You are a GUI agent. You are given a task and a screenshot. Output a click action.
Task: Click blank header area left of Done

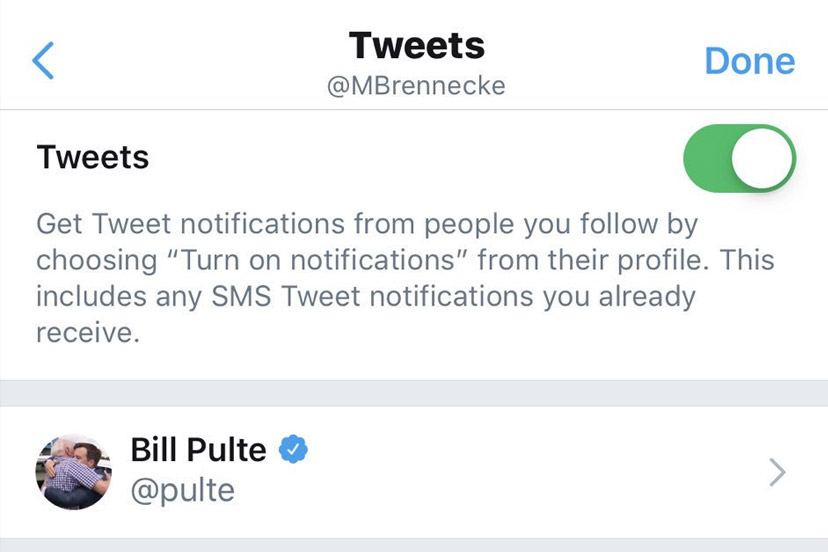[610, 61]
